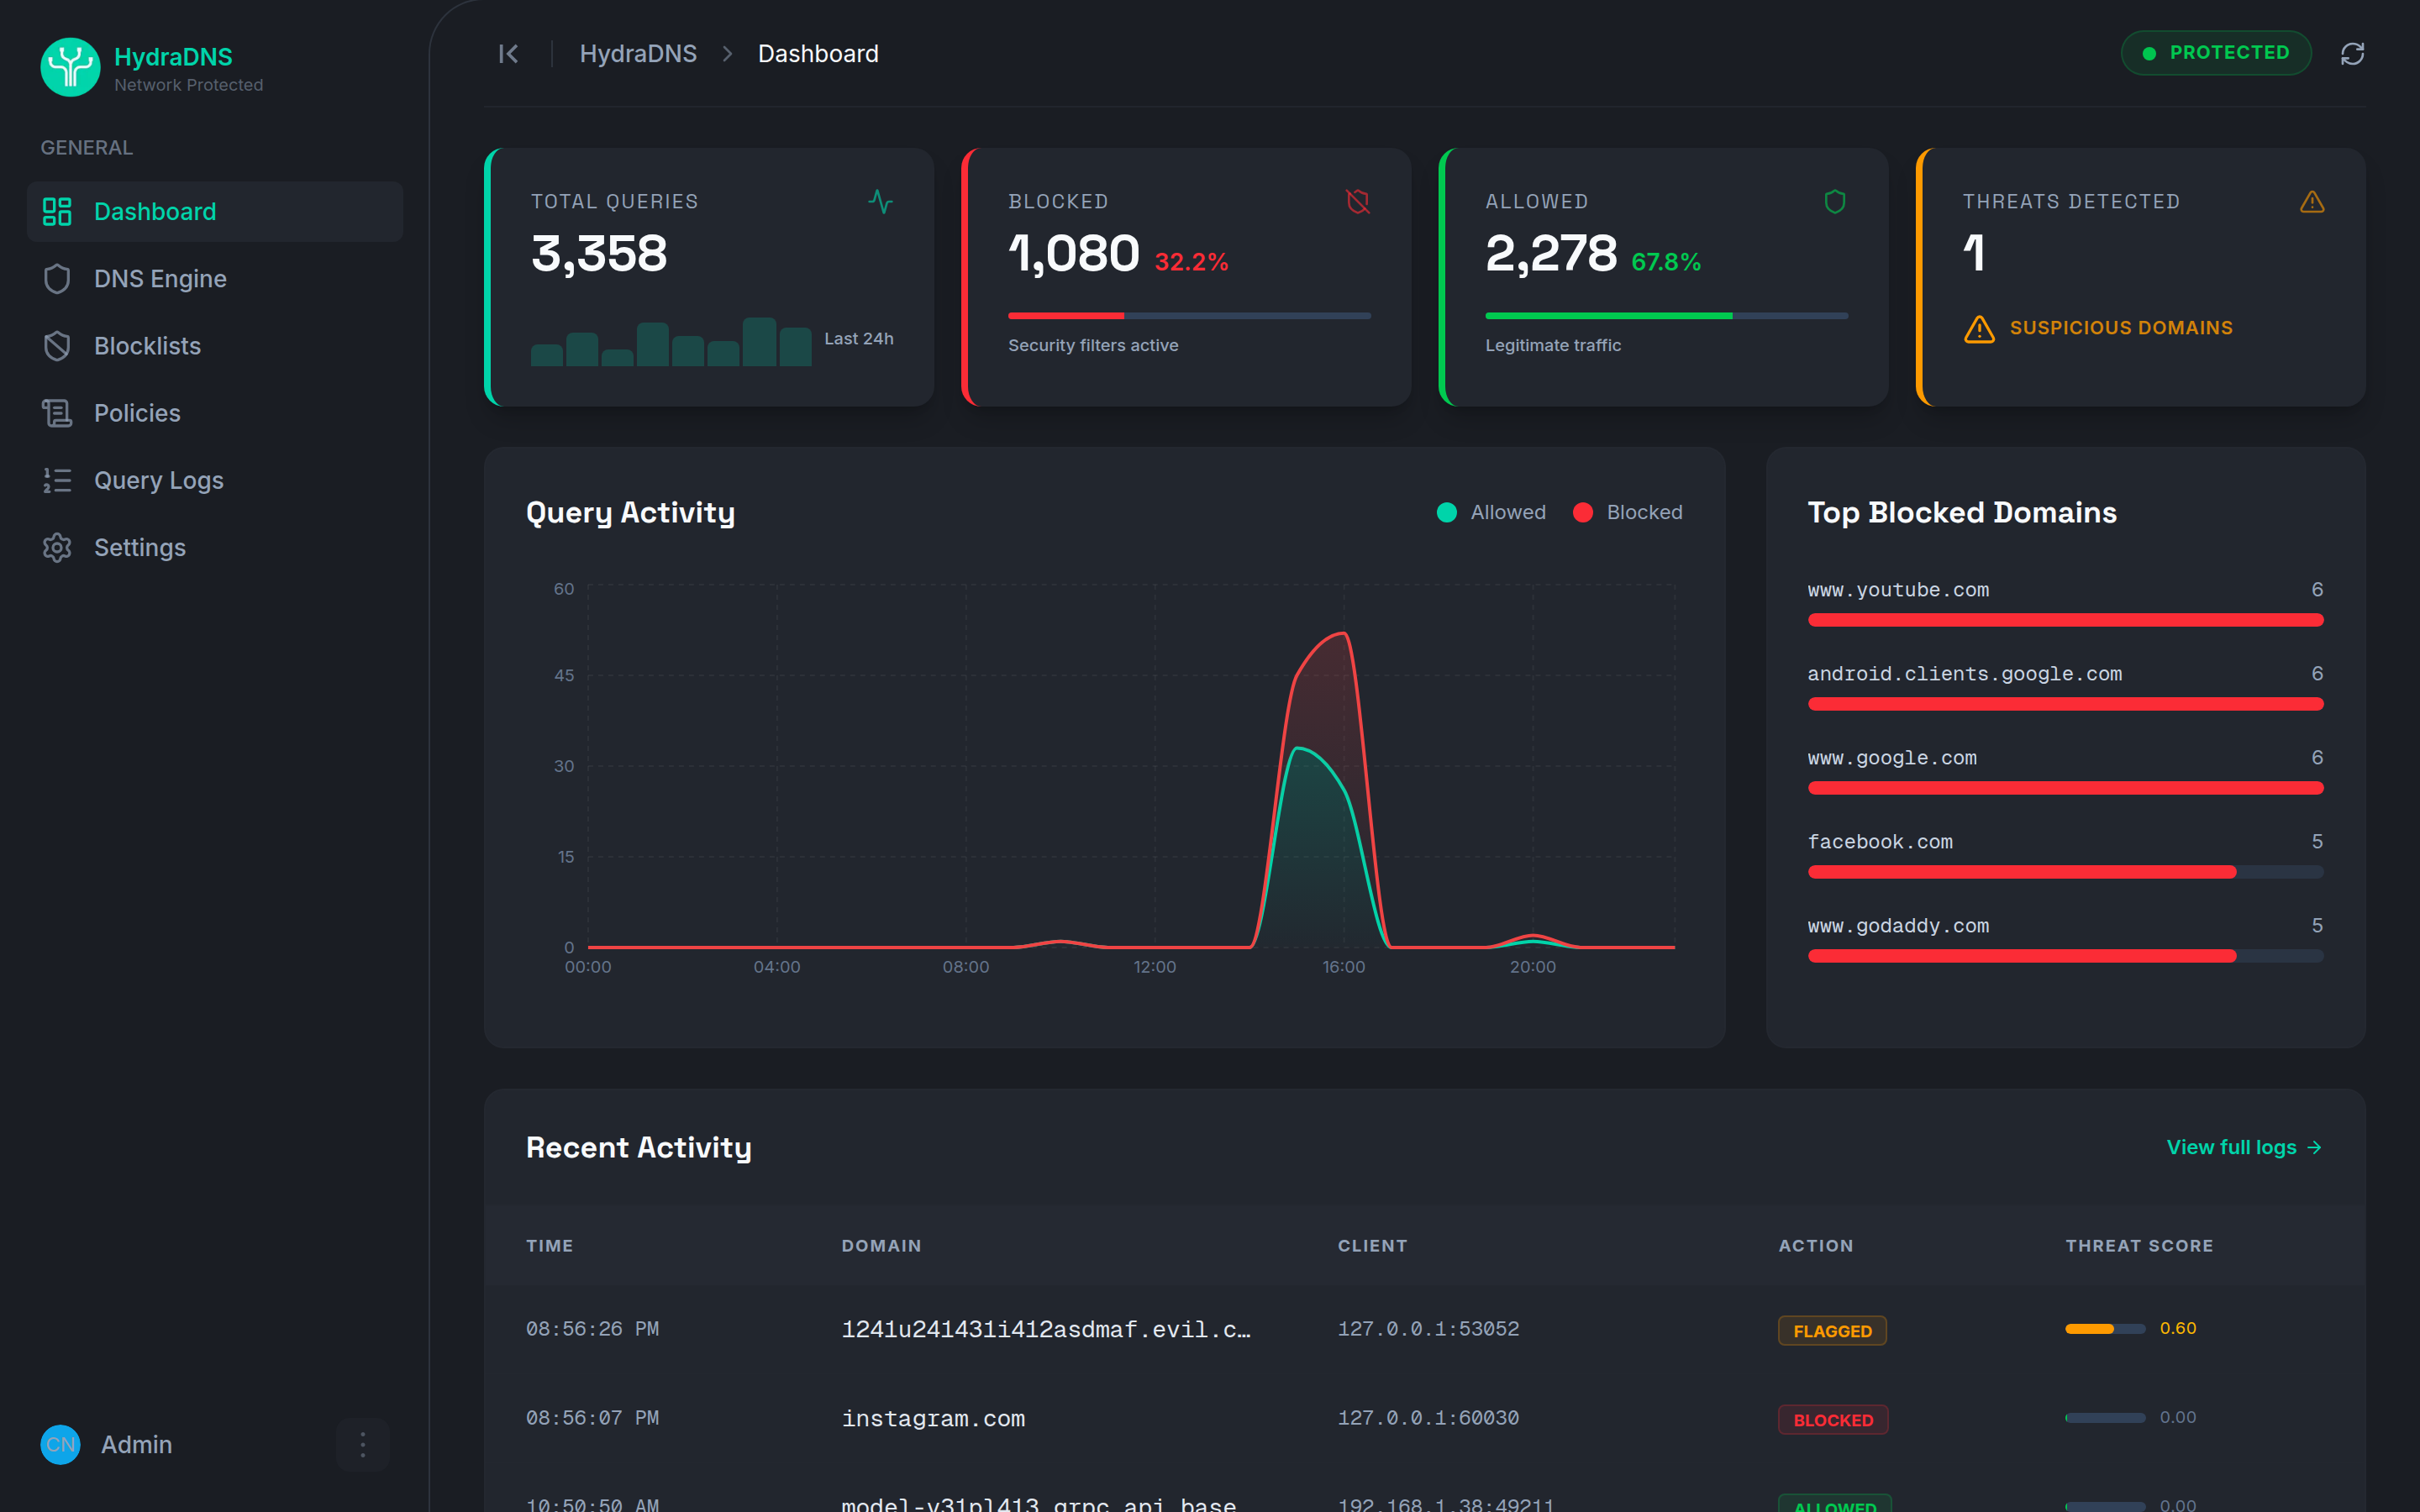The image size is (2420, 1512).
Task: Open Settings in the sidebar
Action: (215, 547)
